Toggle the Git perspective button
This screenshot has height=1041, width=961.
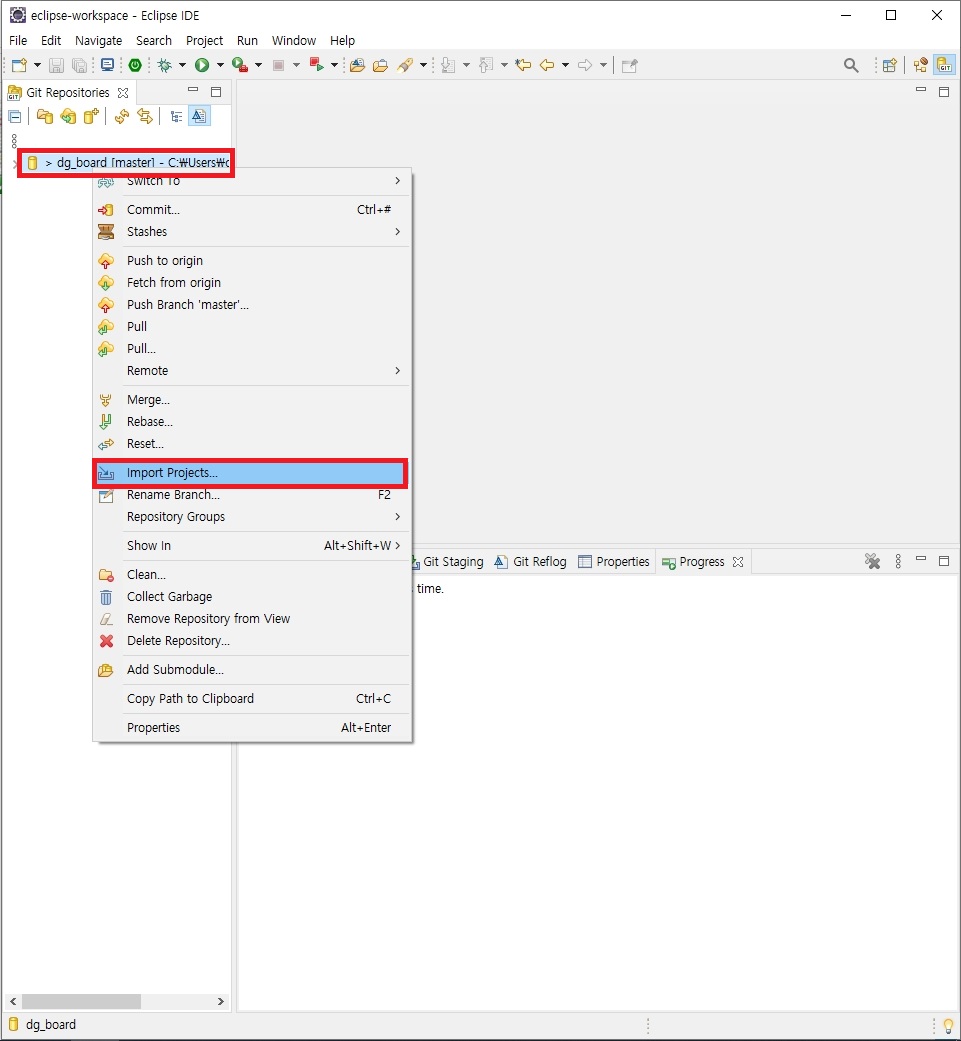[x=944, y=65]
